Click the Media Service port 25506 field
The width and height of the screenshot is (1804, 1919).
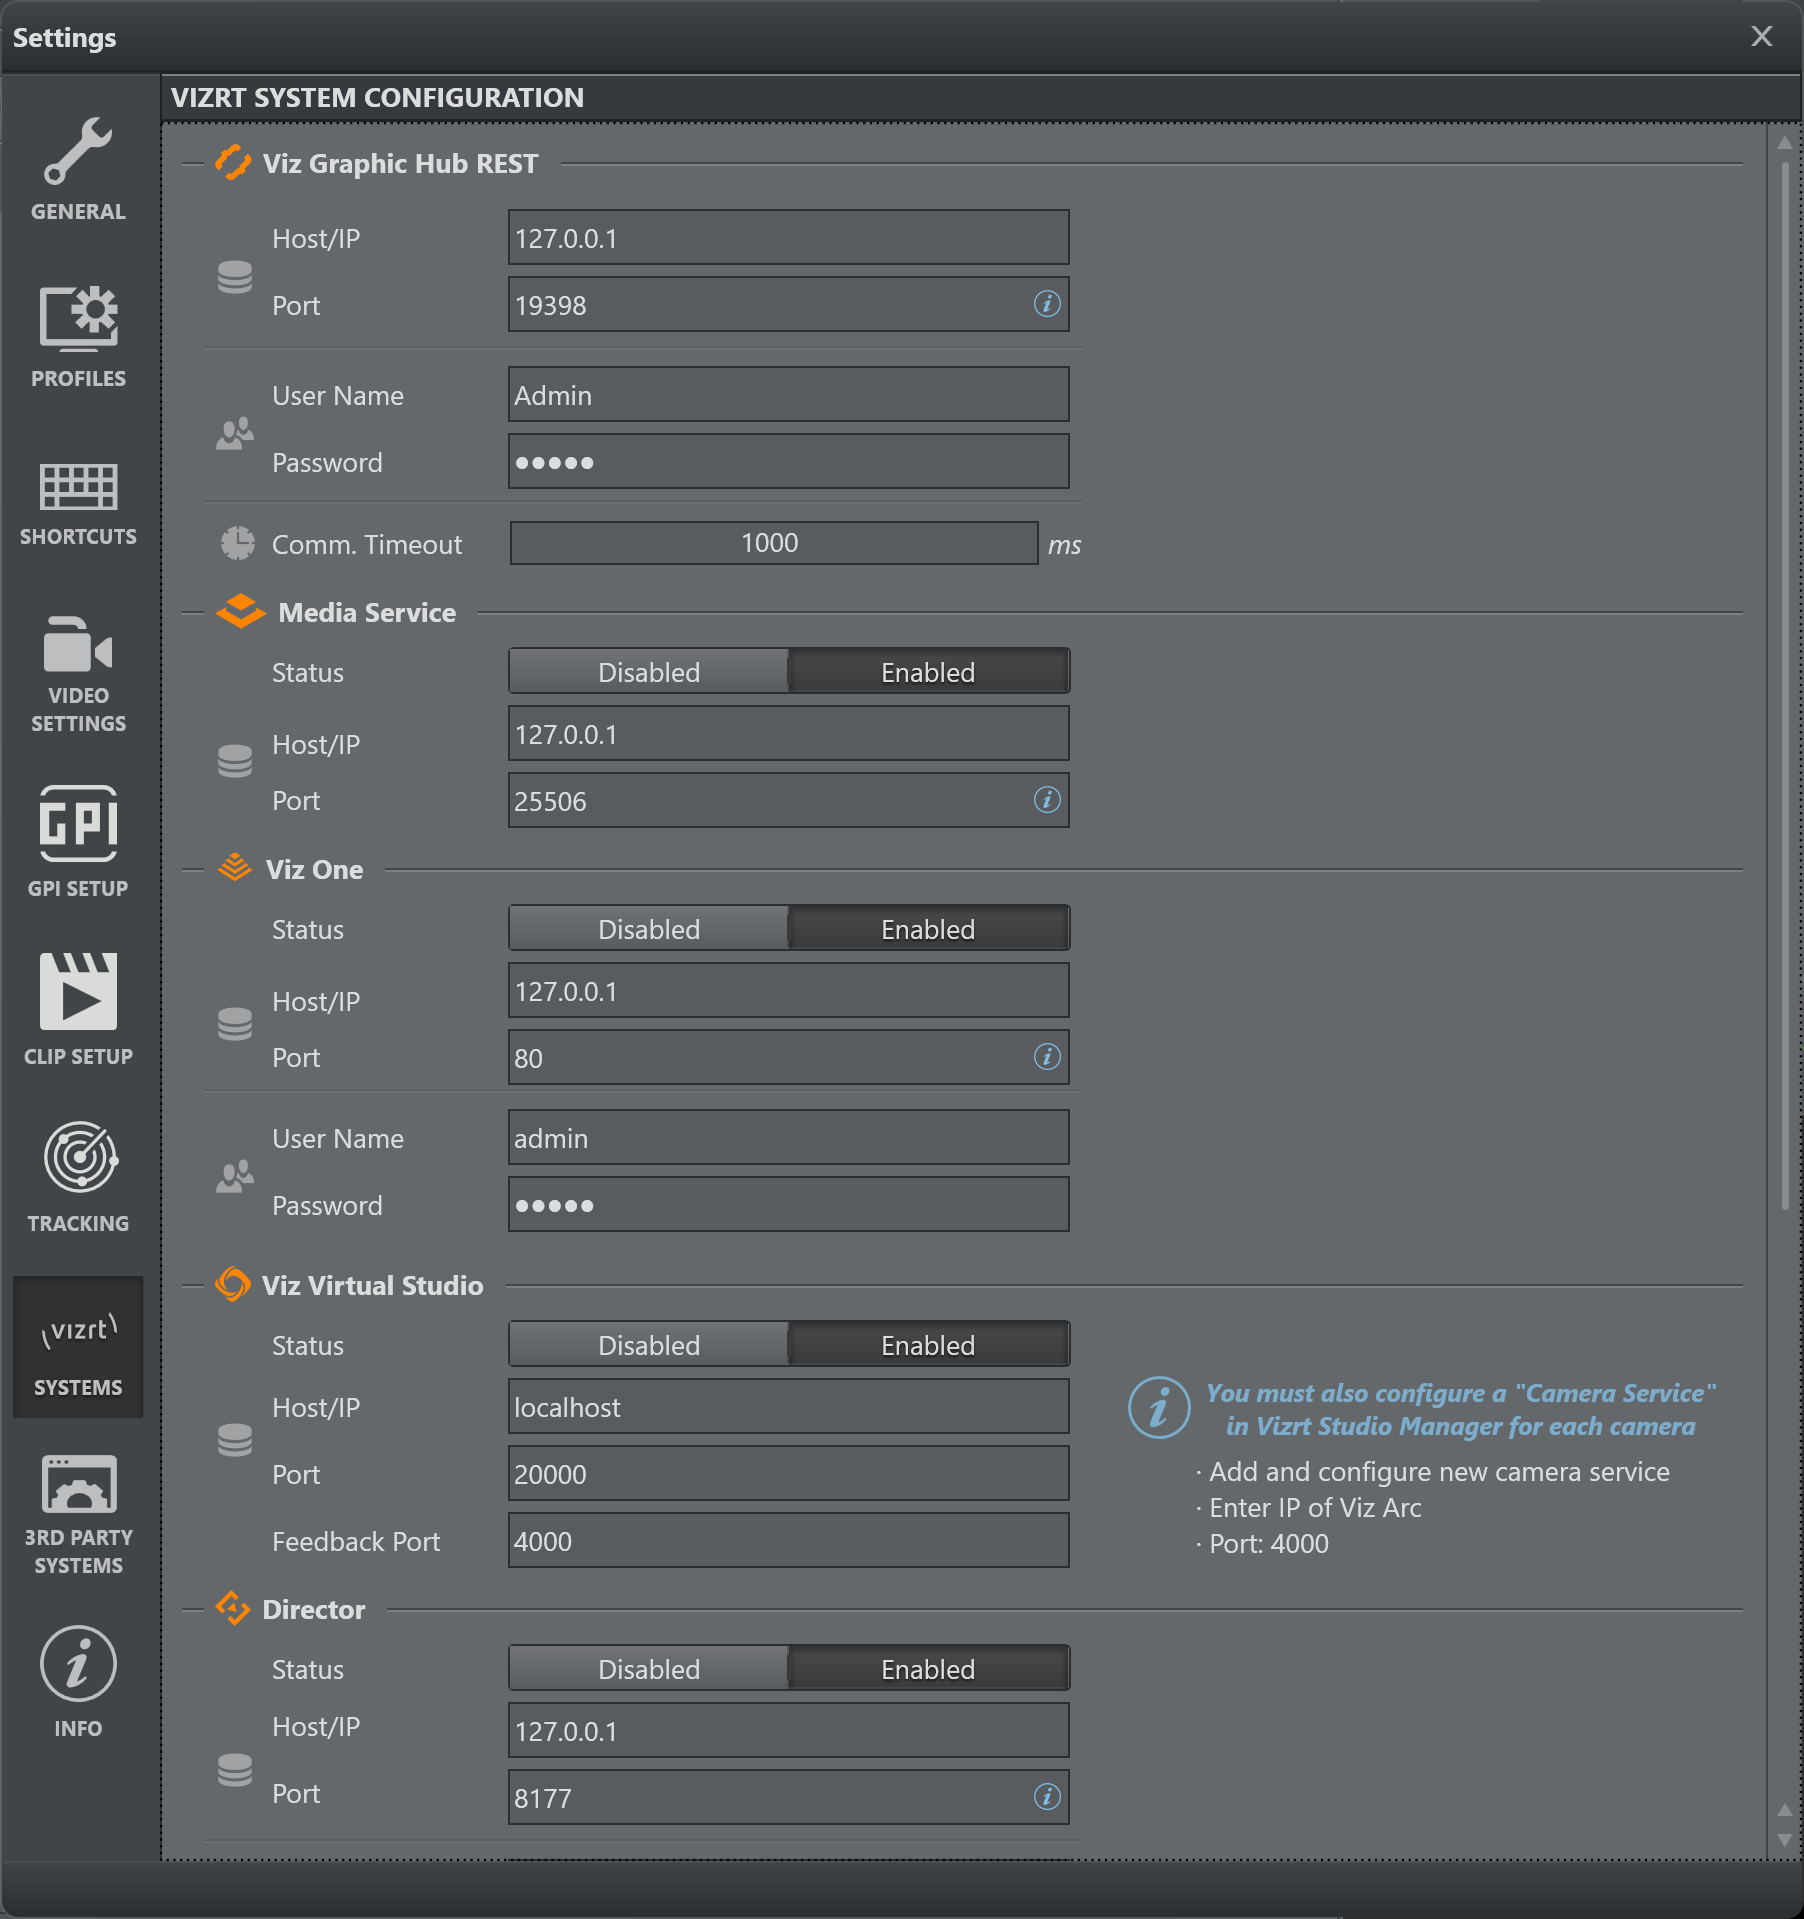pyautogui.click(x=788, y=800)
